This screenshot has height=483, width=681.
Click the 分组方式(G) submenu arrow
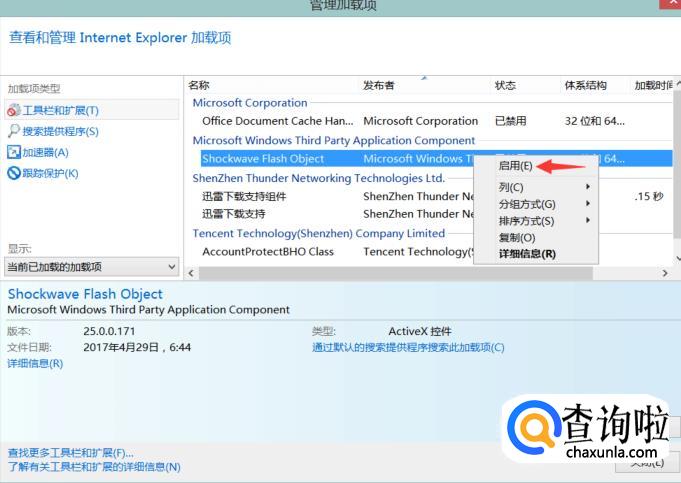[x=588, y=203]
